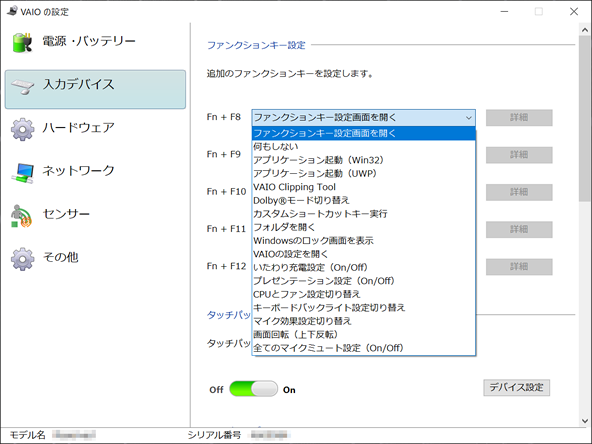Click the VAIO app icon in title bar

[12, 11]
